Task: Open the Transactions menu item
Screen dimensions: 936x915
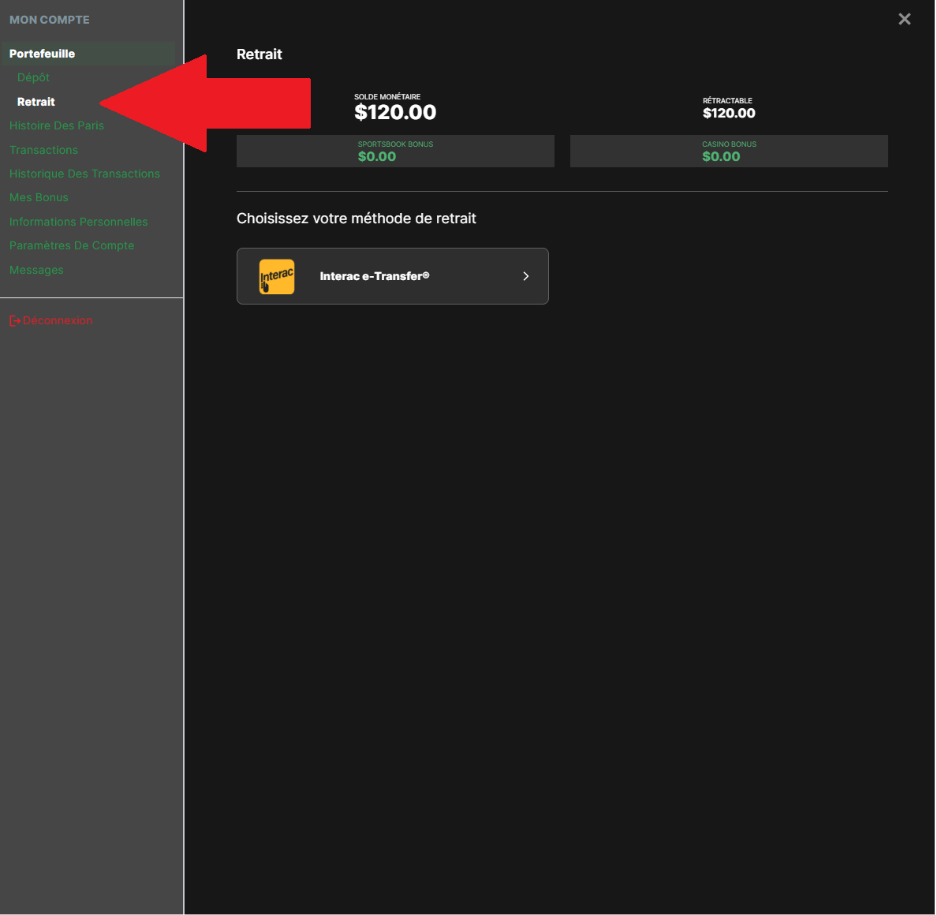Action: (x=43, y=150)
